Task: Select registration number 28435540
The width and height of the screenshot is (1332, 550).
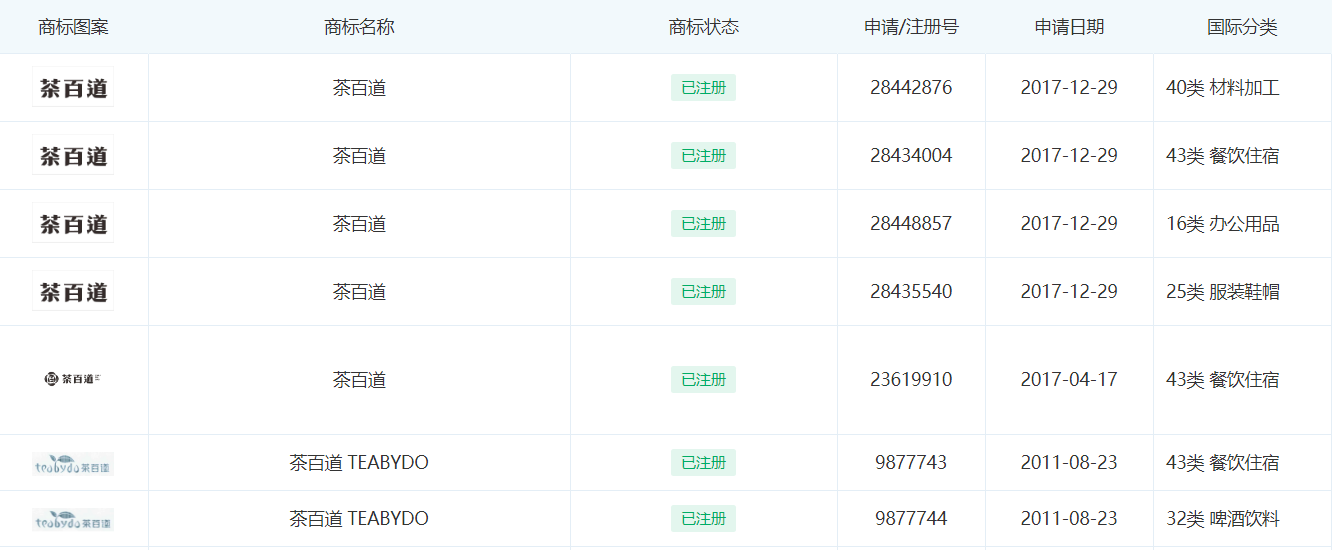Action: (911, 292)
